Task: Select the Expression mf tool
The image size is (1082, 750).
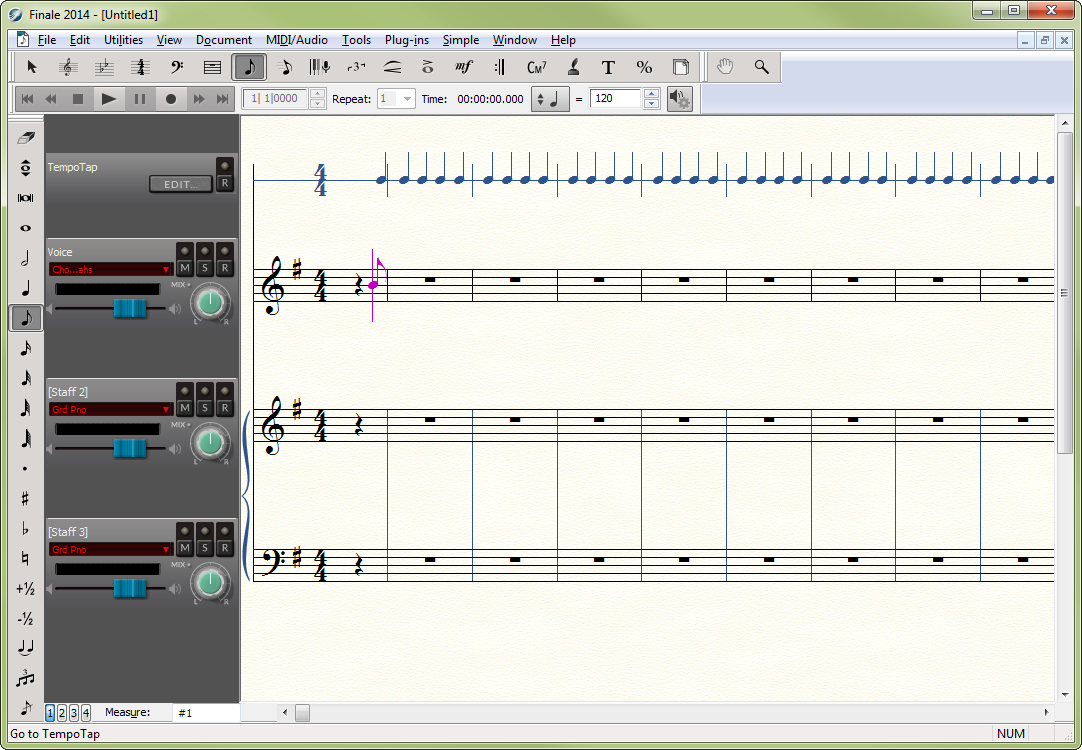Action: point(464,67)
